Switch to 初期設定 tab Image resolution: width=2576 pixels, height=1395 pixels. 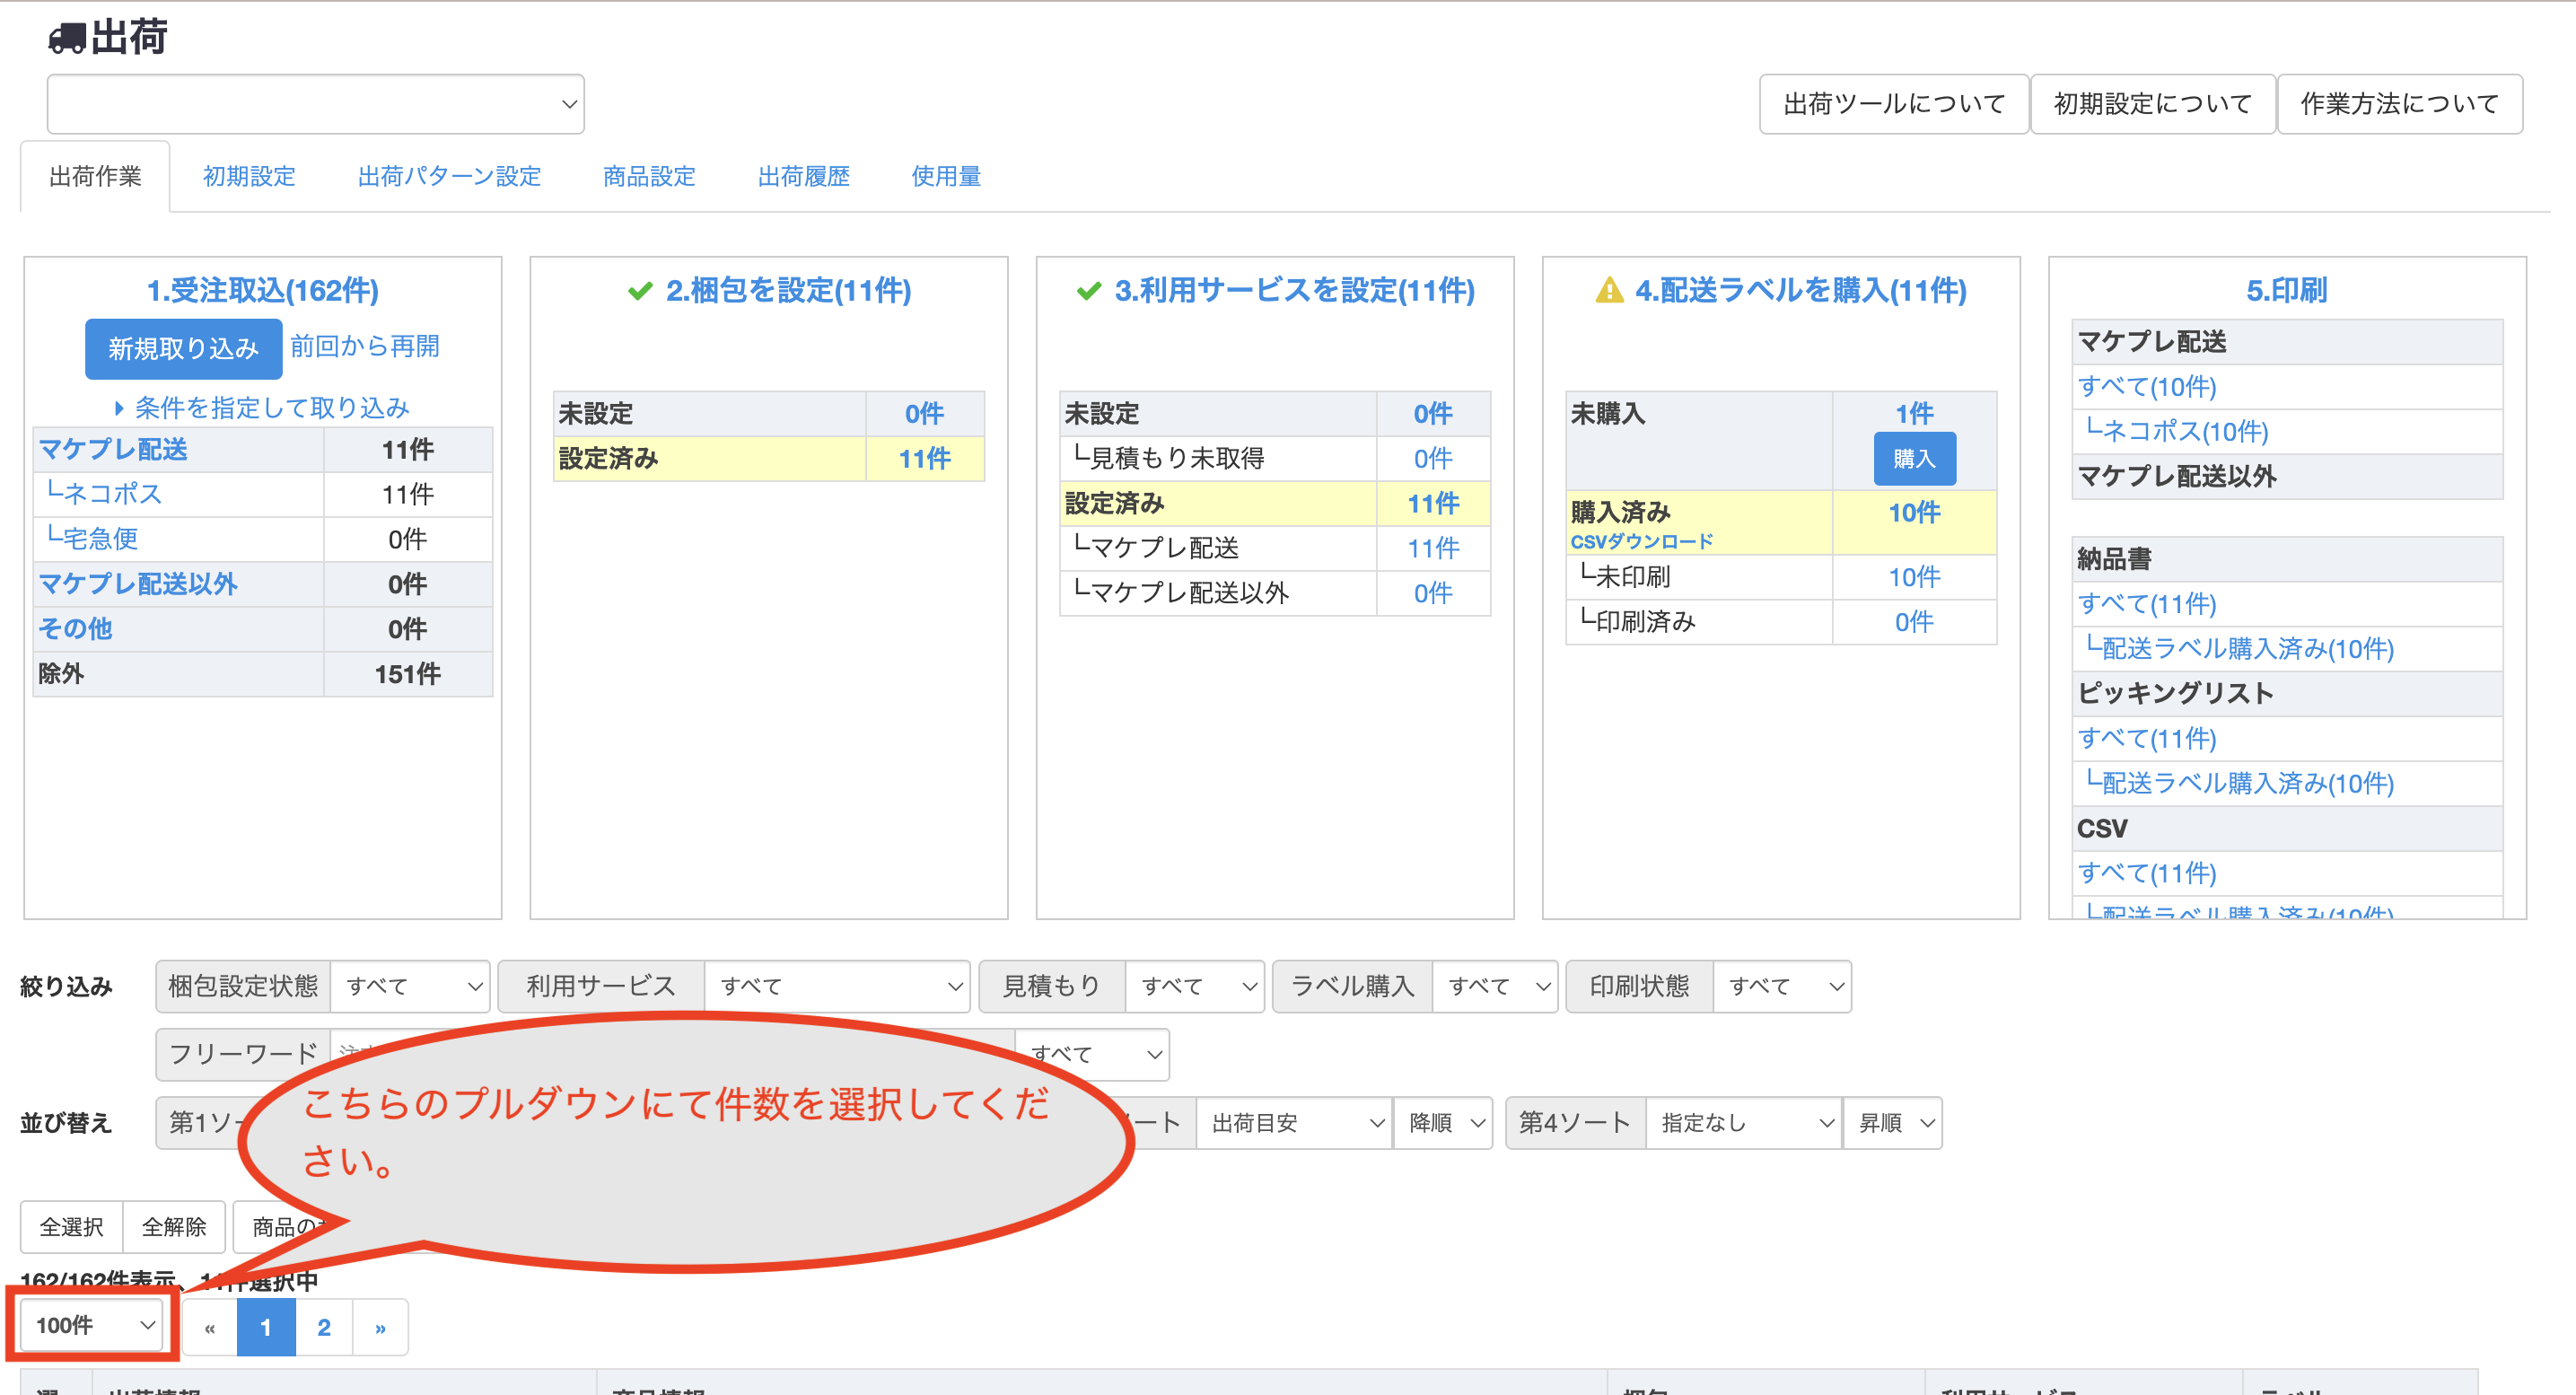click(249, 177)
